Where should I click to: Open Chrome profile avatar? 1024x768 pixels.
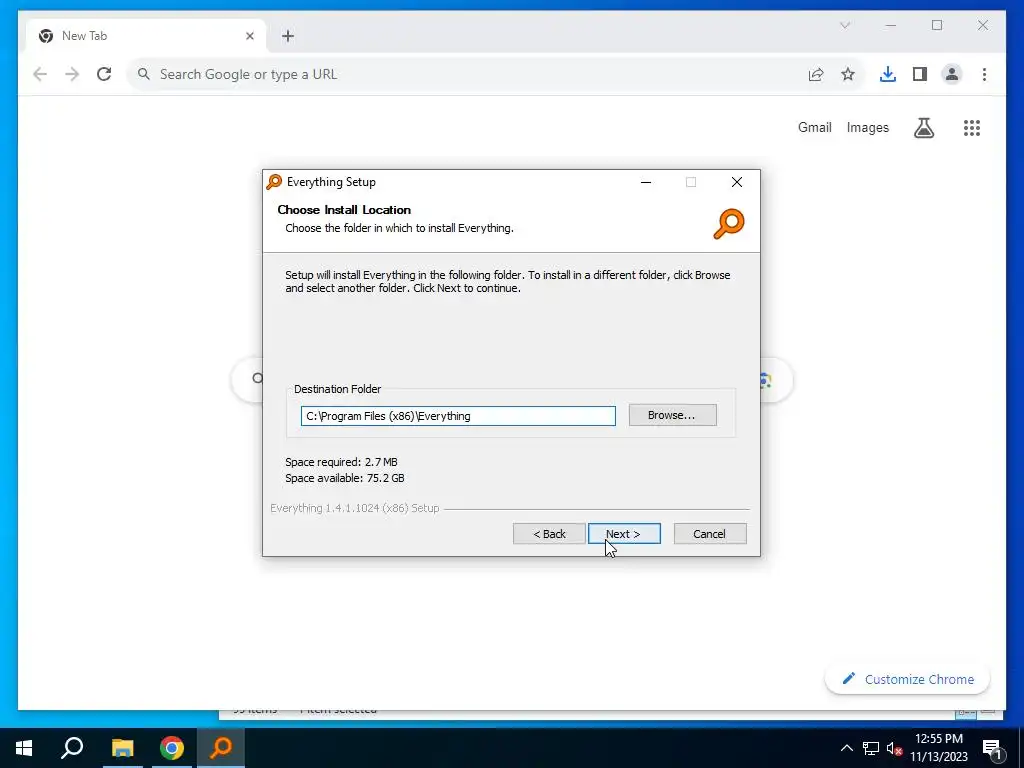click(x=952, y=74)
